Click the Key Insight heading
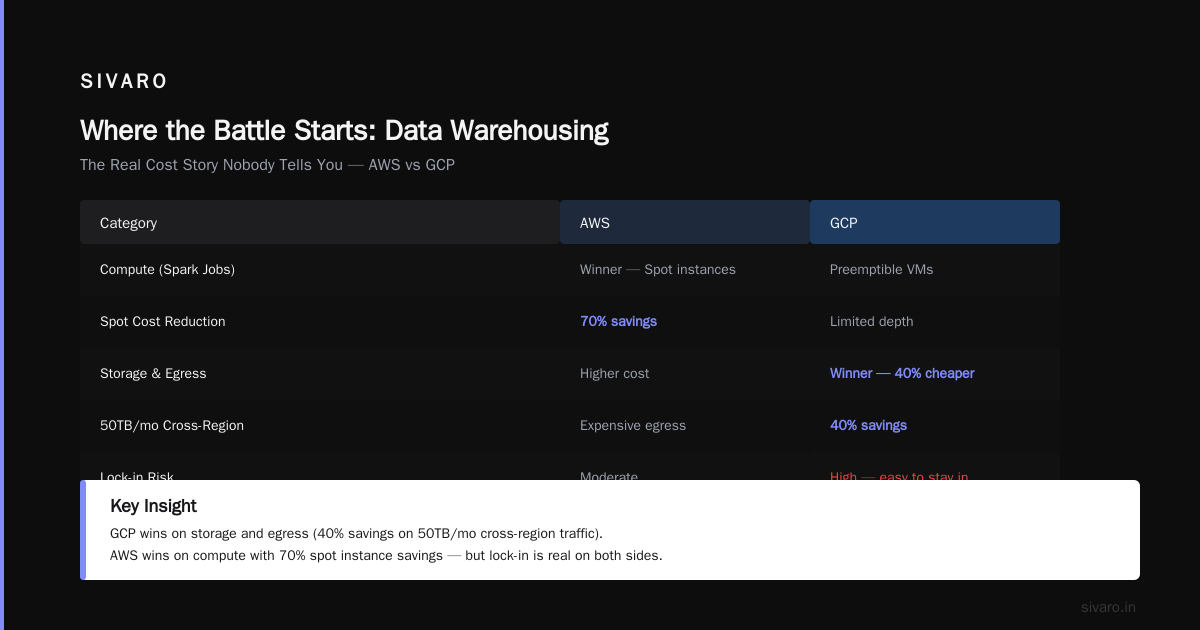The width and height of the screenshot is (1200, 630). (x=153, y=506)
